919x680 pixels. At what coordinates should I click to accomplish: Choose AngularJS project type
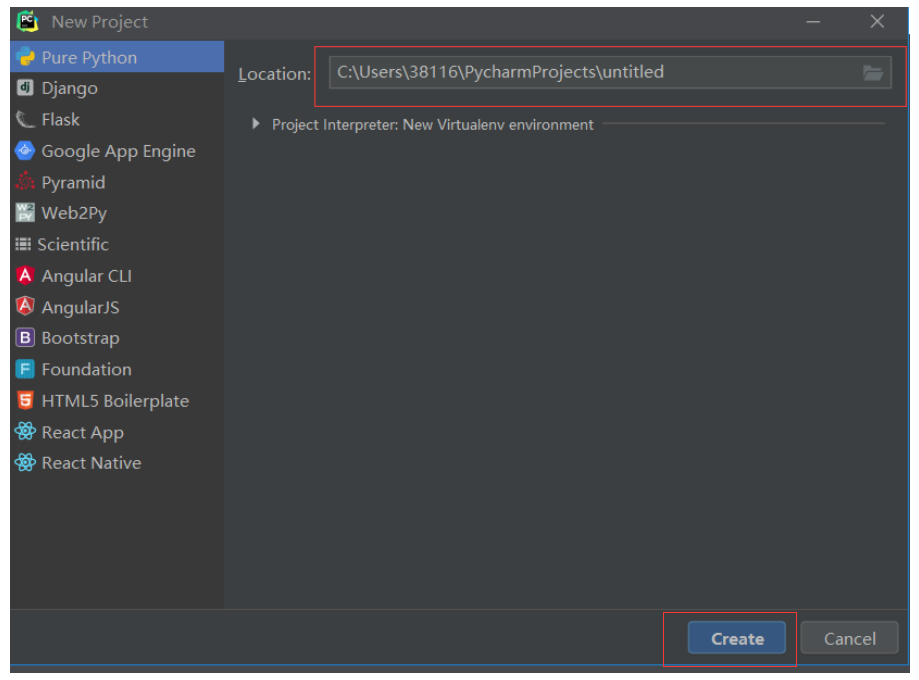[x=117, y=306]
